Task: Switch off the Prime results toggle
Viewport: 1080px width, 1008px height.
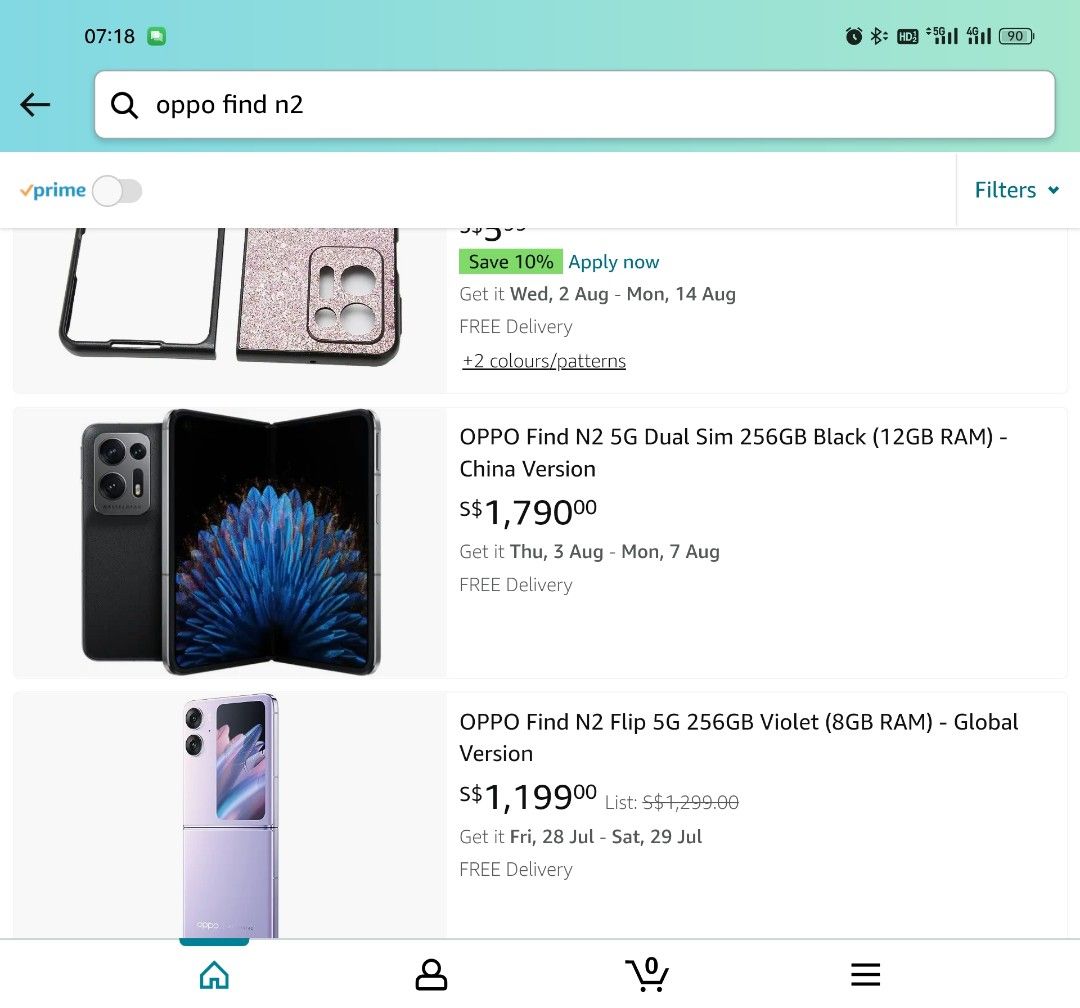Action: pos(117,190)
